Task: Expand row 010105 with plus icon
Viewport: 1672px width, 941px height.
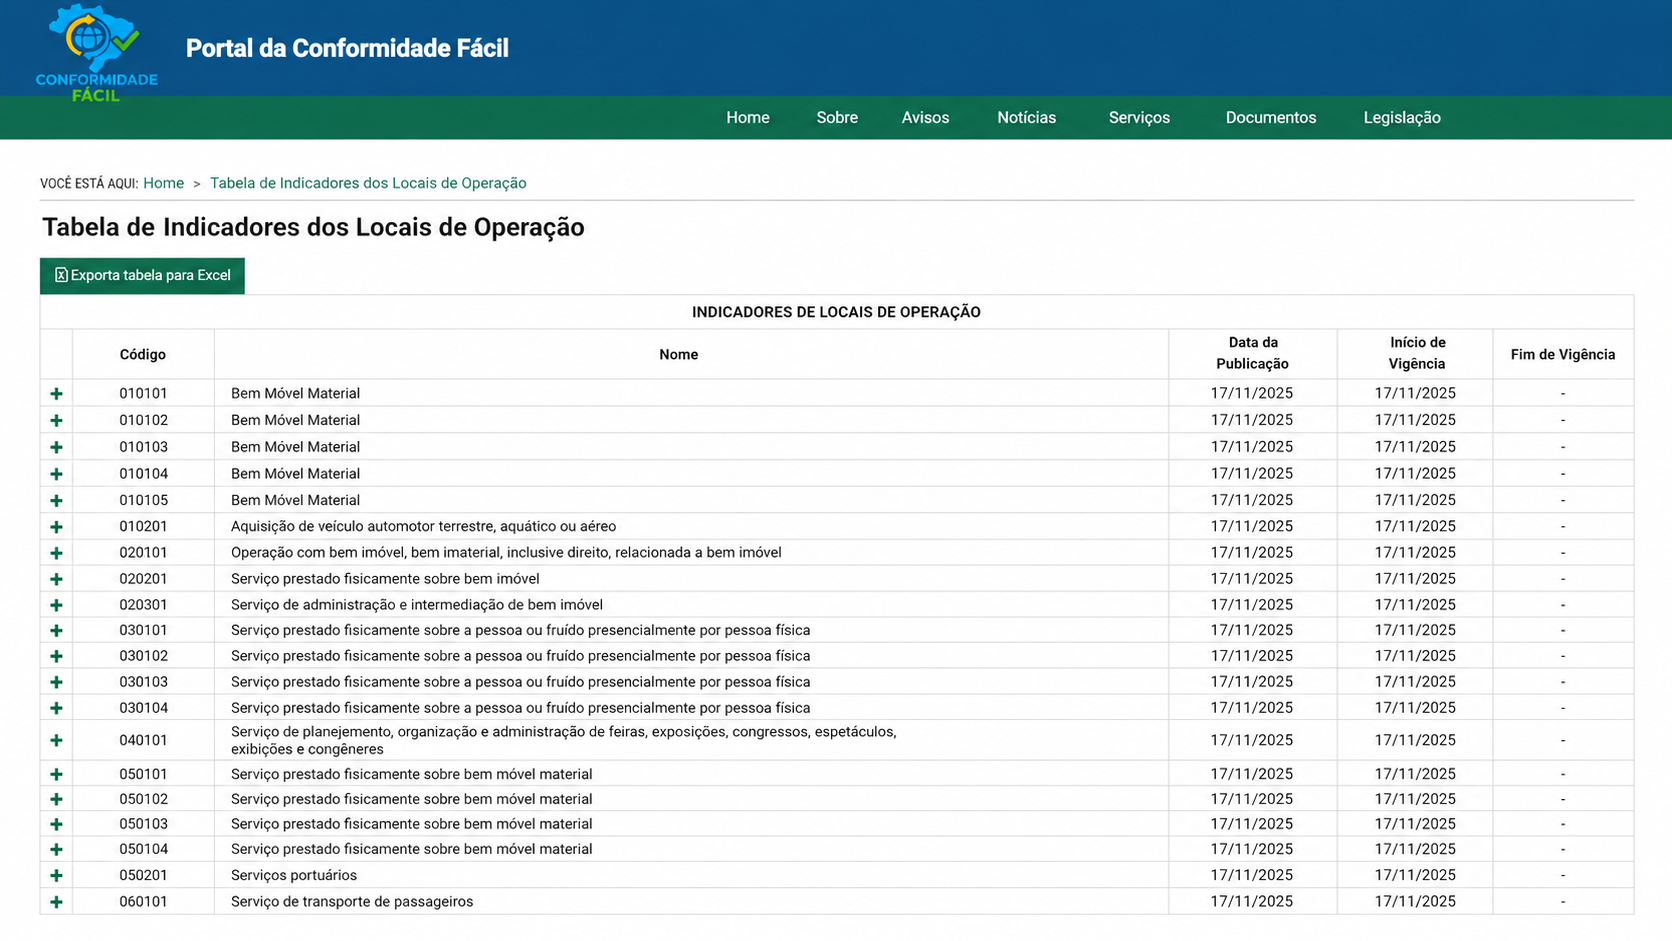Action: pyautogui.click(x=56, y=500)
